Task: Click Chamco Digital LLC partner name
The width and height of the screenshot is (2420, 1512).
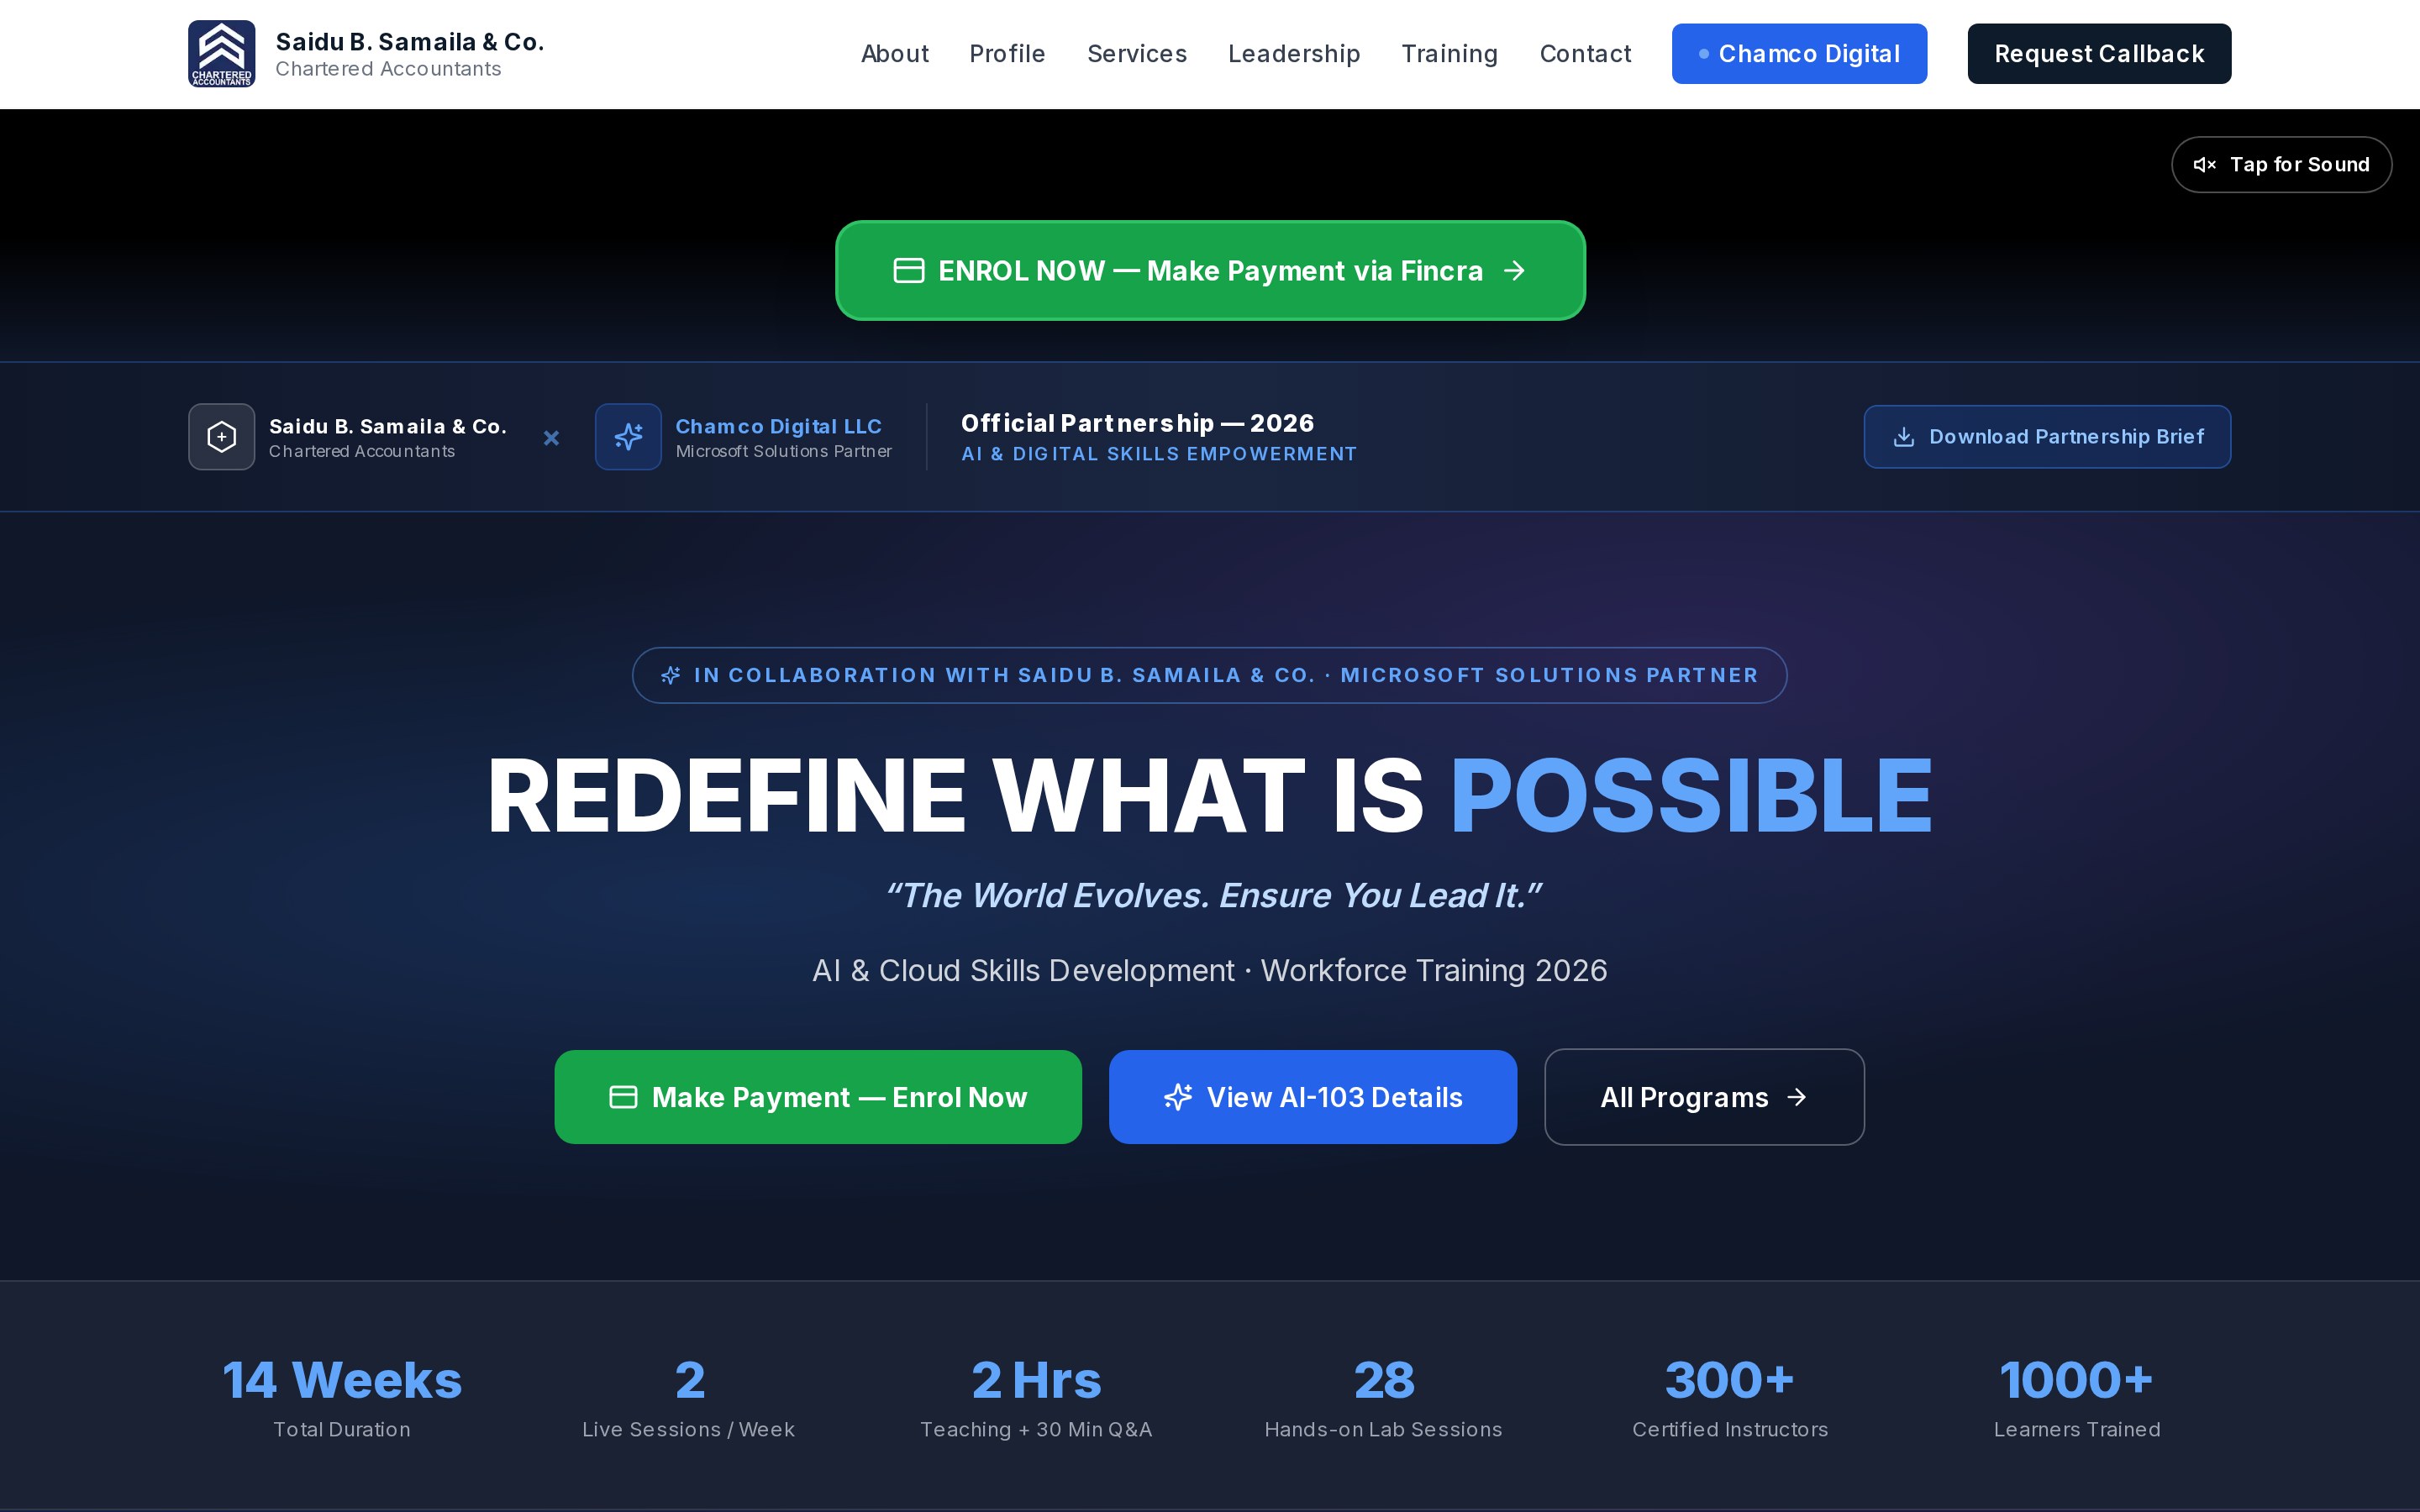Action: [778, 426]
